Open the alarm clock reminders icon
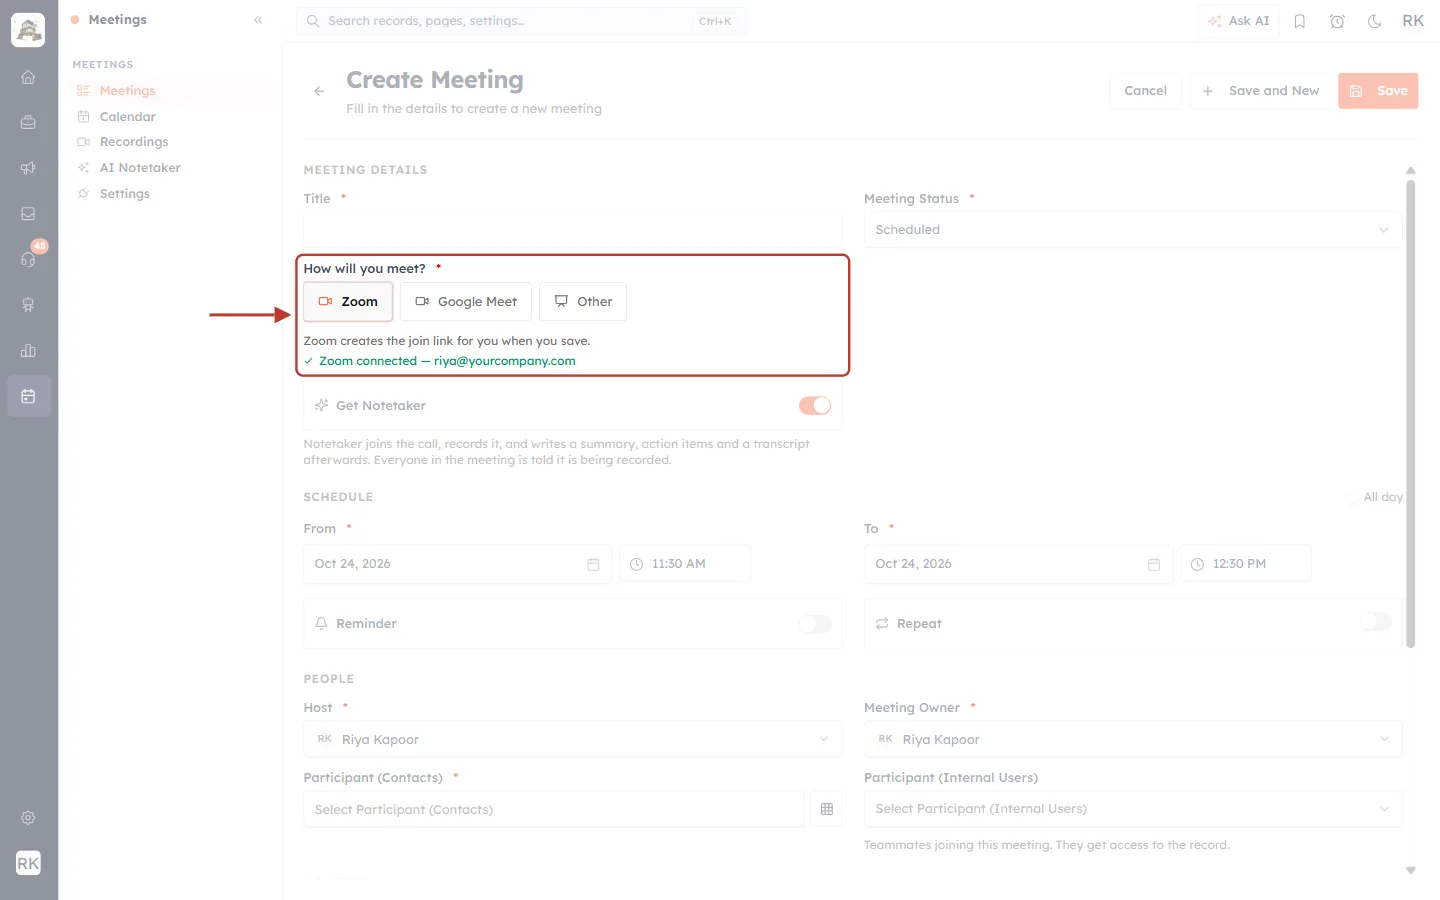The image size is (1440, 900). point(1337,21)
